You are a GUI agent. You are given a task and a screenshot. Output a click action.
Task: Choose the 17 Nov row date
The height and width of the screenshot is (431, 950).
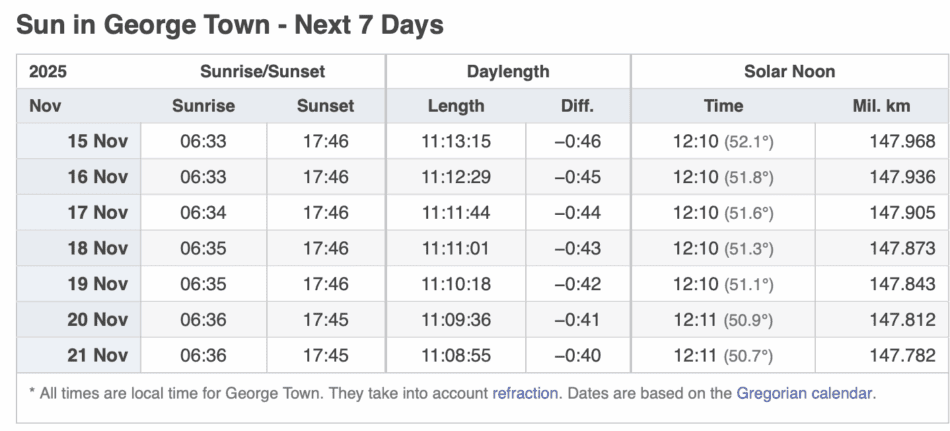[97, 213]
